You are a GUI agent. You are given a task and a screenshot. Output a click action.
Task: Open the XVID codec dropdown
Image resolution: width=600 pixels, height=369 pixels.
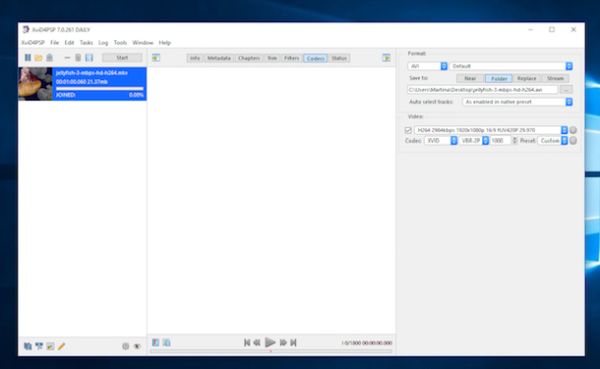click(441, 140)
